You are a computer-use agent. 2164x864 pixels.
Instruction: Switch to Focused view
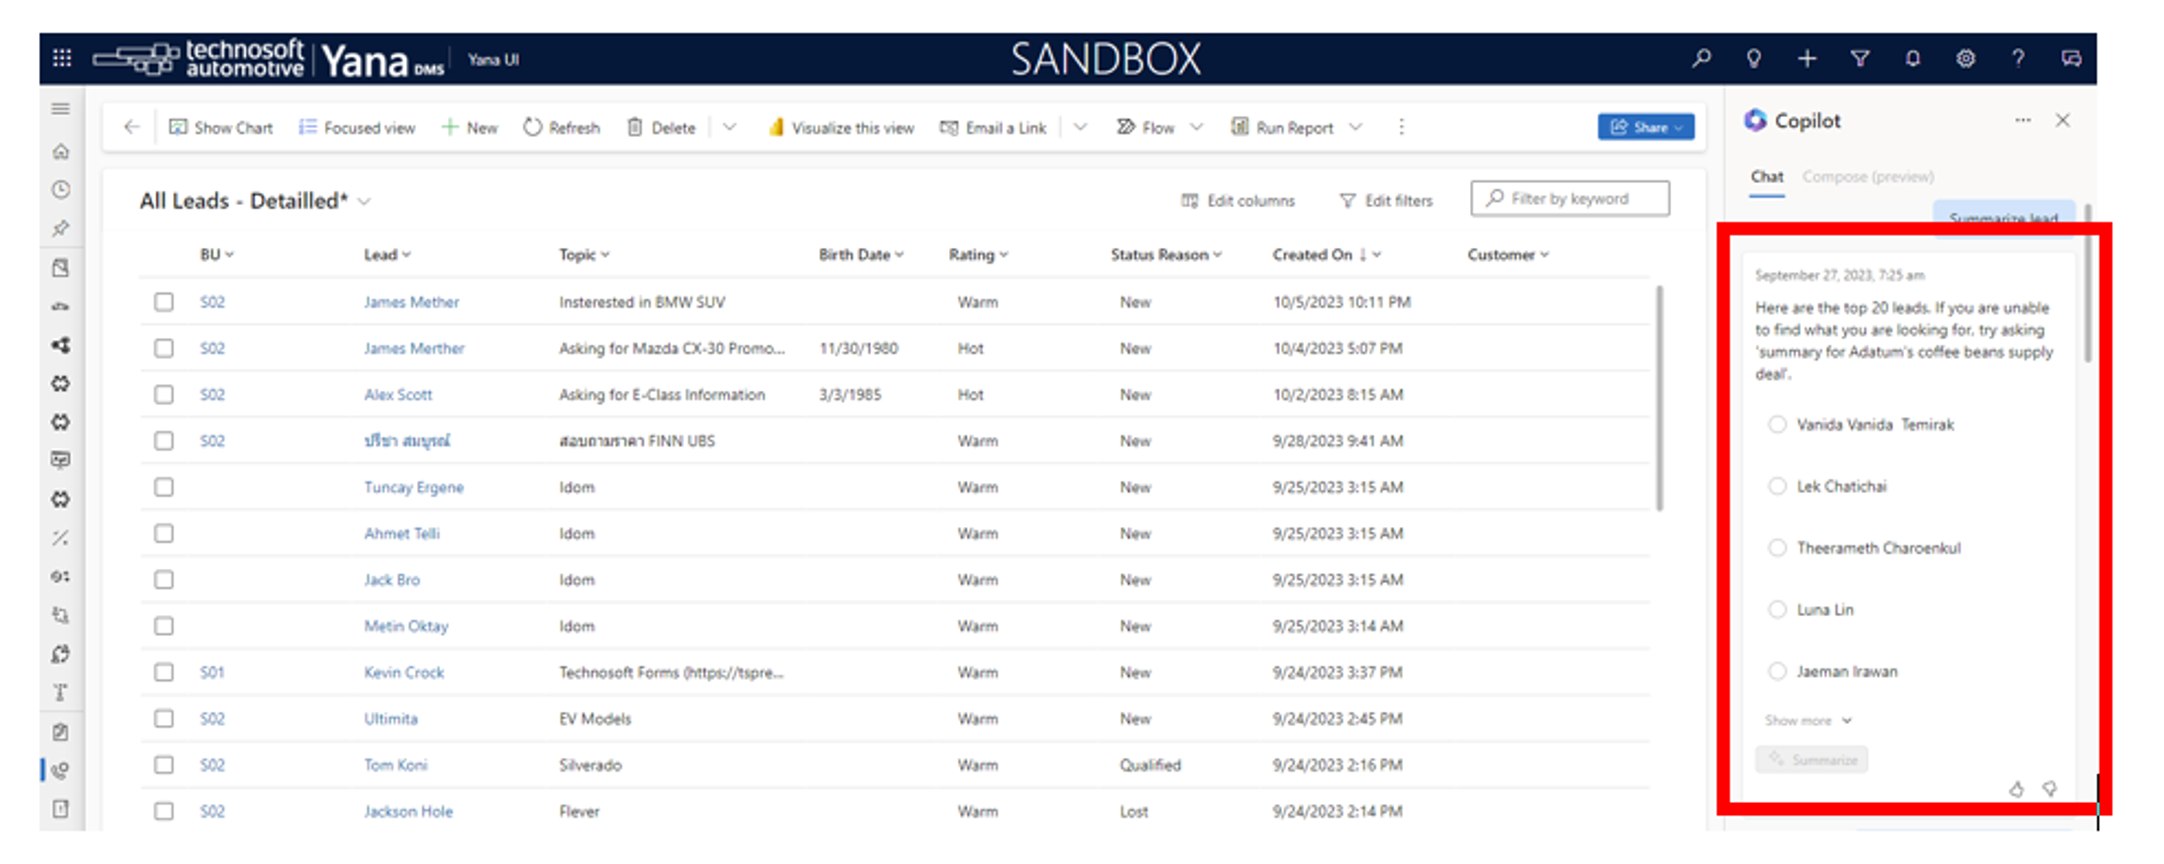[357, 127]
